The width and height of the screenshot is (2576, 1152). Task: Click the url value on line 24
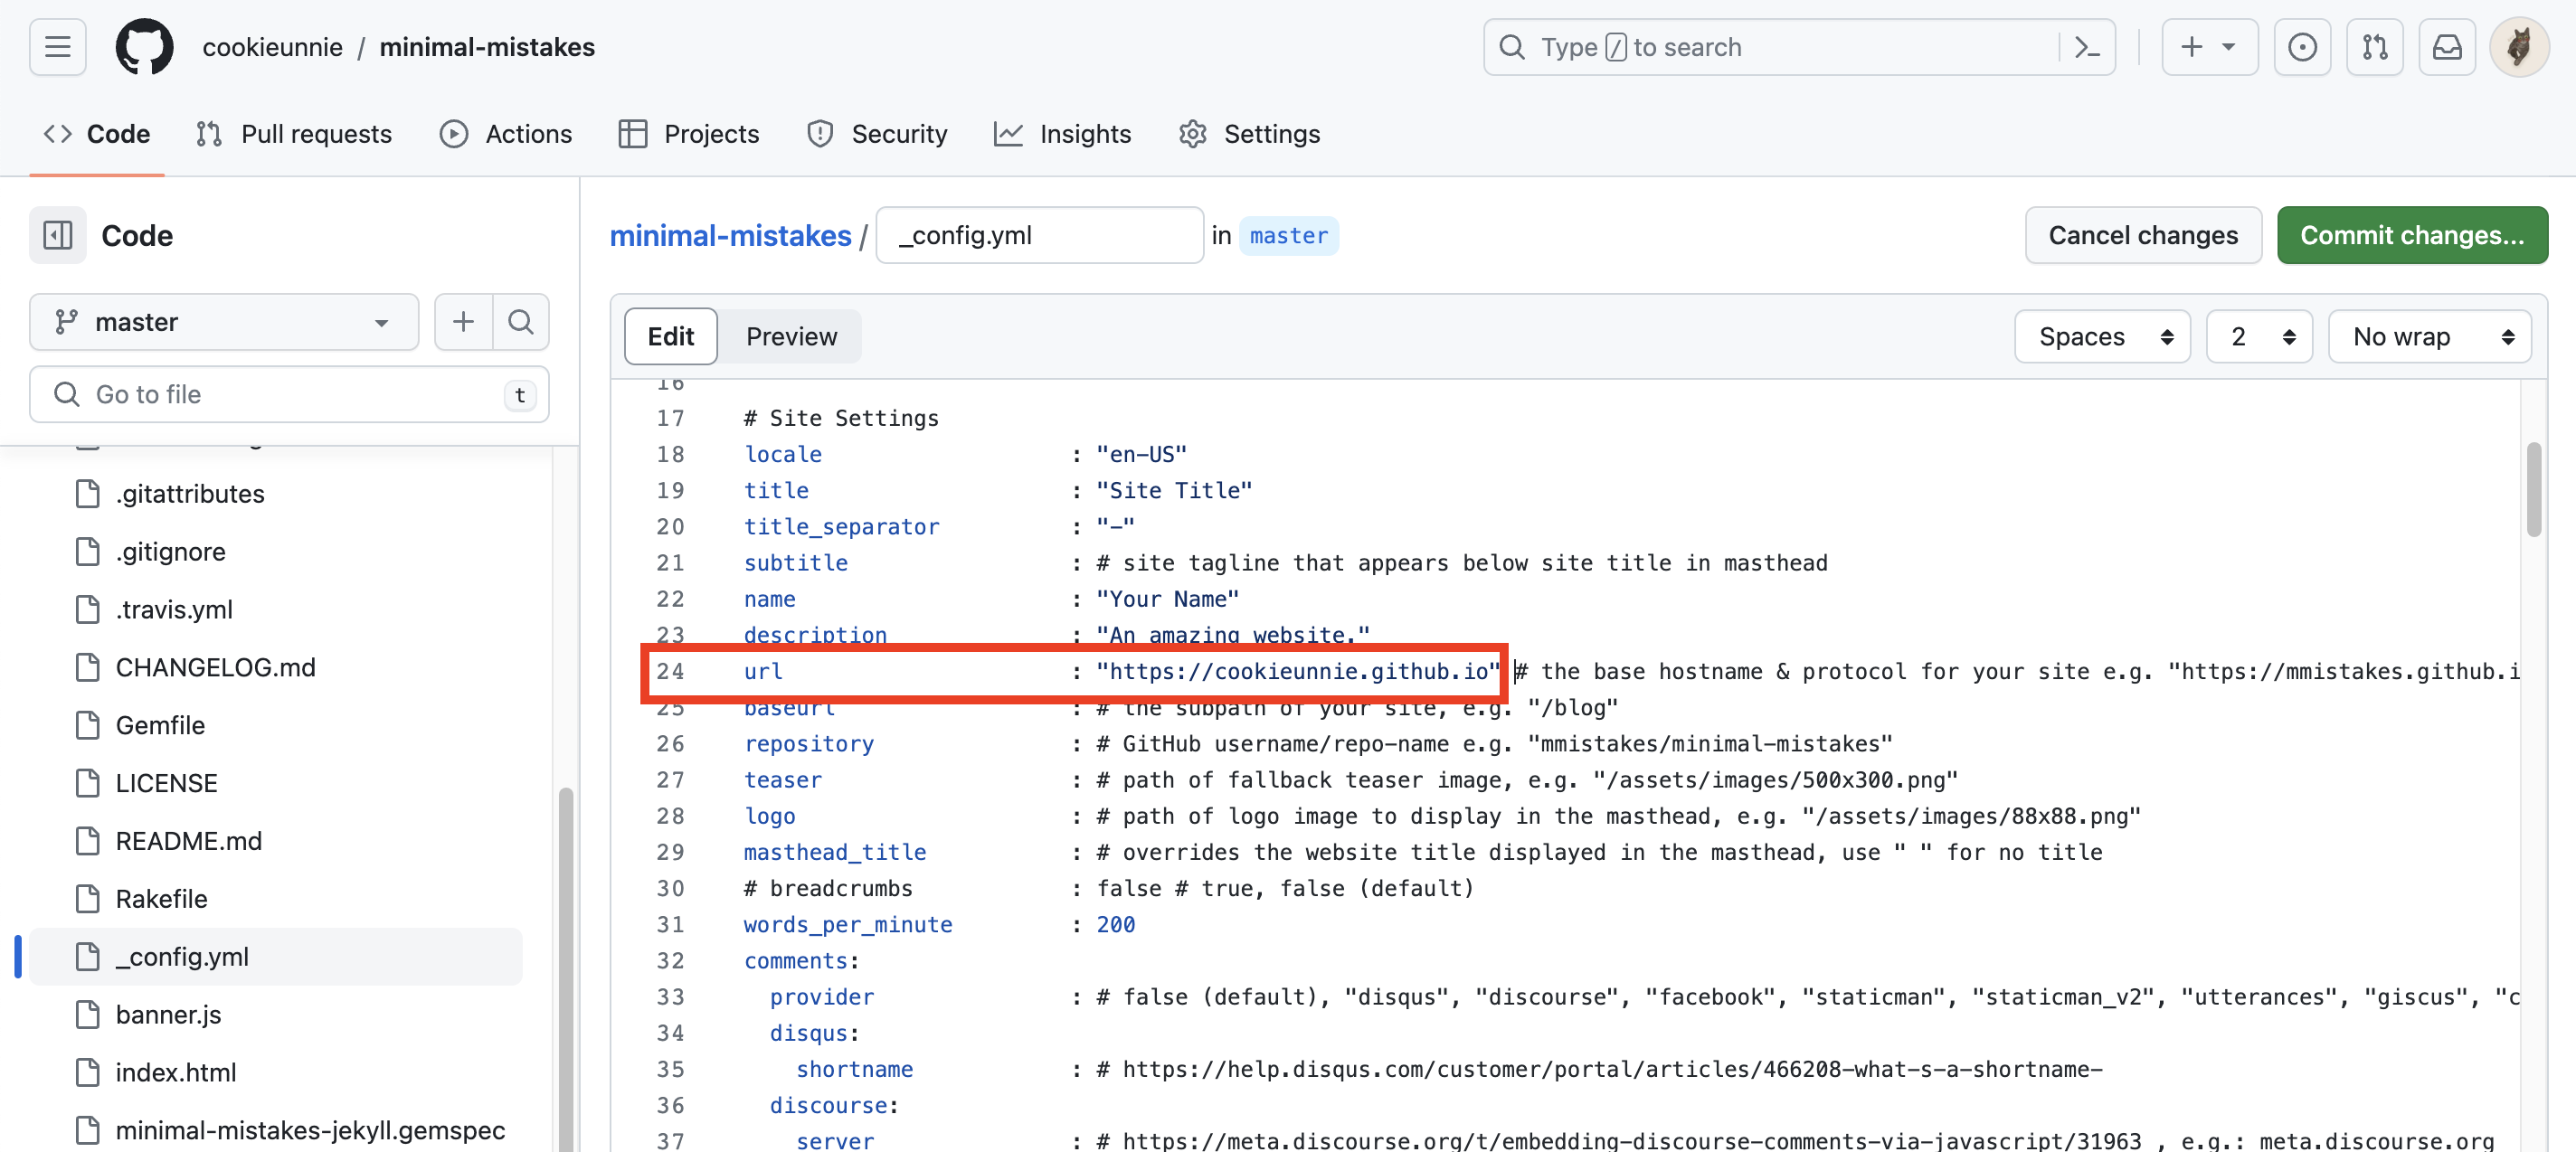[x=1298, y=671]
